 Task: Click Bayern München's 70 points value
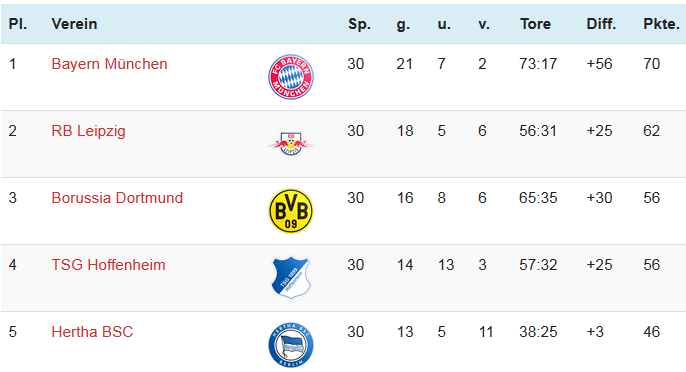651,64
